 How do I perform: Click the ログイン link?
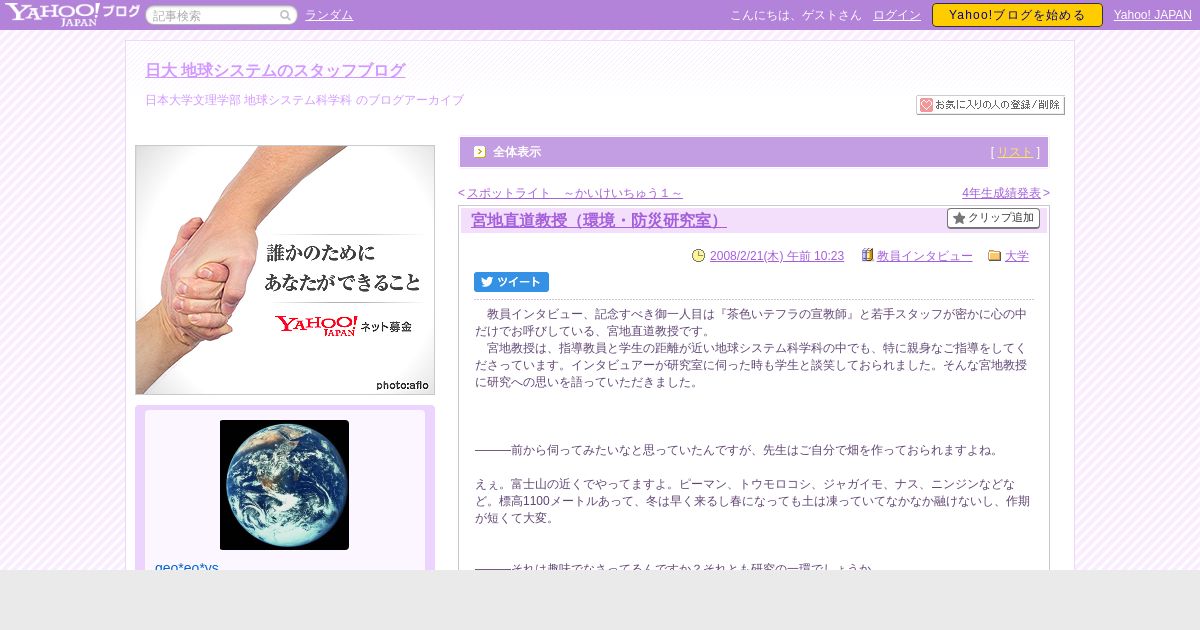pos(897,15)
